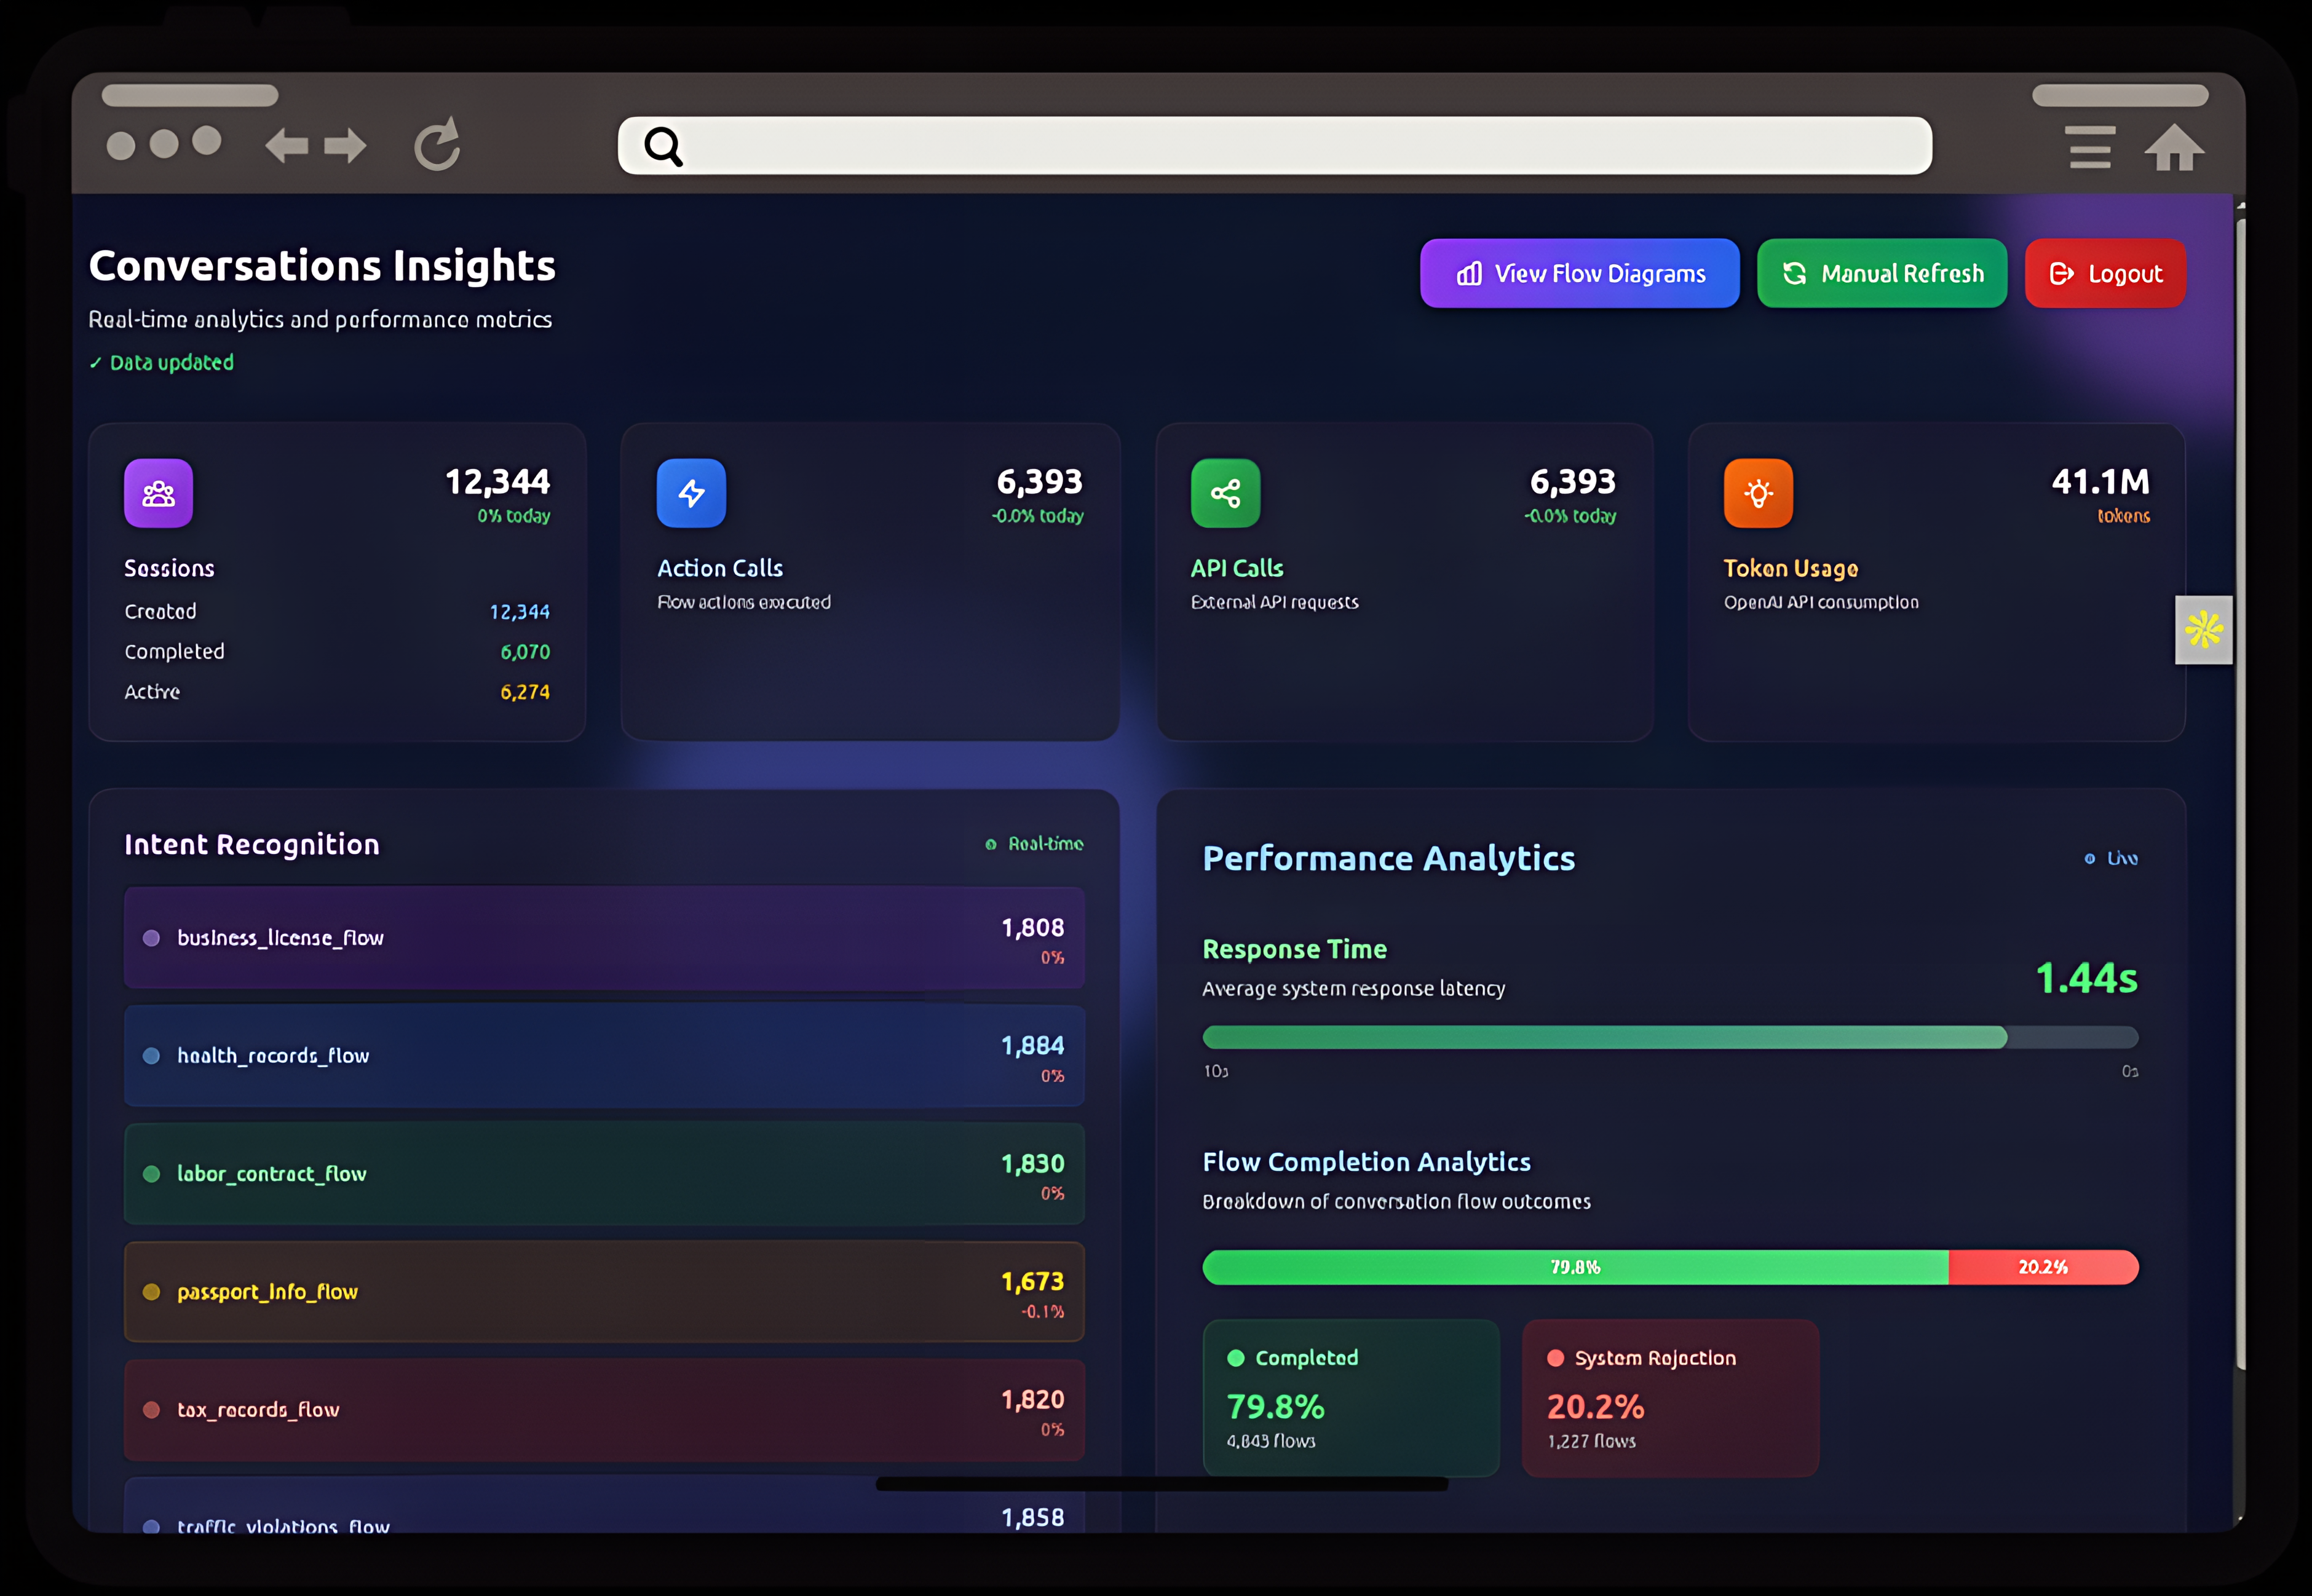
Task: Click the yellow asterisk widget on the right edge
Action: [x=2203, y=630]
